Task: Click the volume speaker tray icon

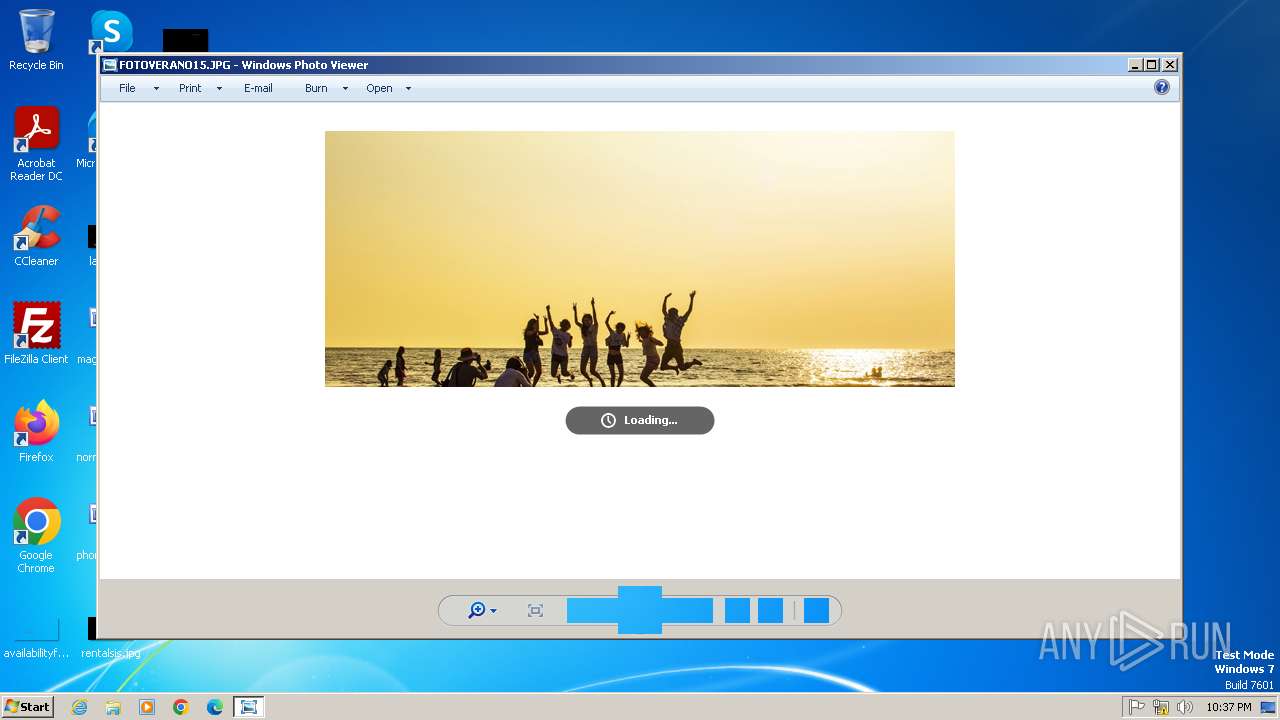Action: 1185,707
